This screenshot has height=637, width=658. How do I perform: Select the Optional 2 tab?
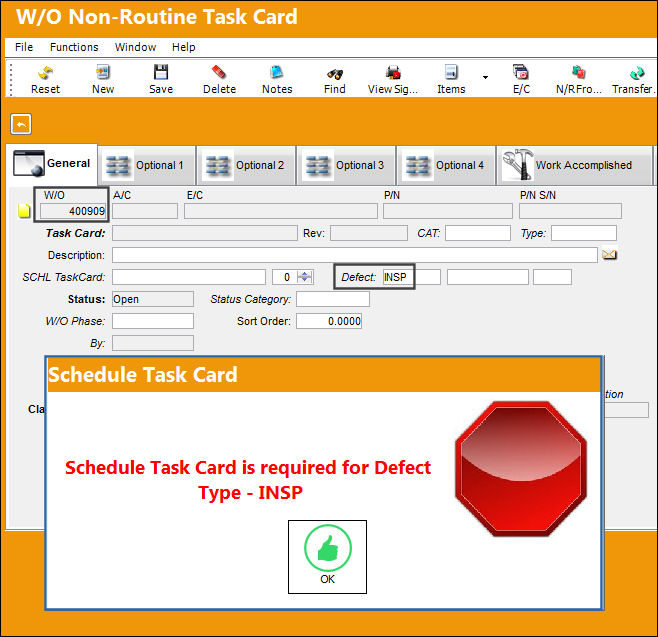[246, 165]
